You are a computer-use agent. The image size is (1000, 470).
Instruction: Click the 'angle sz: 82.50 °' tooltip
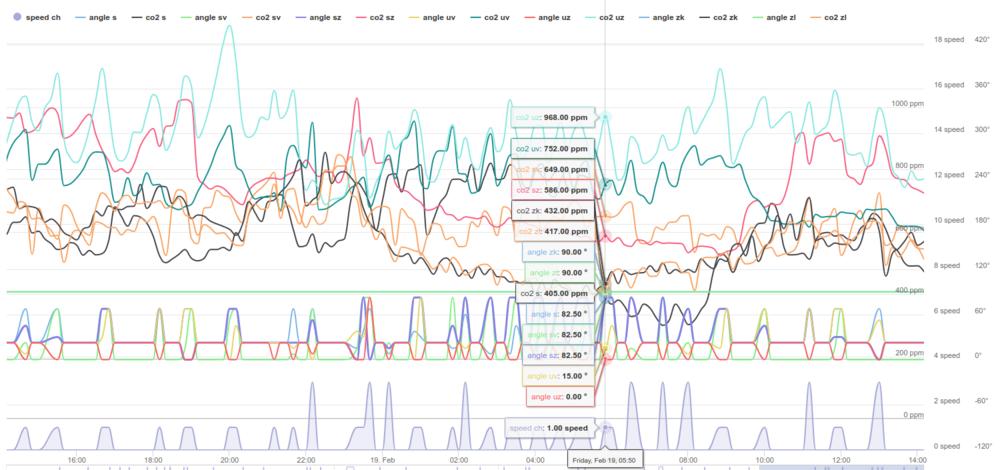coord(558,355)
